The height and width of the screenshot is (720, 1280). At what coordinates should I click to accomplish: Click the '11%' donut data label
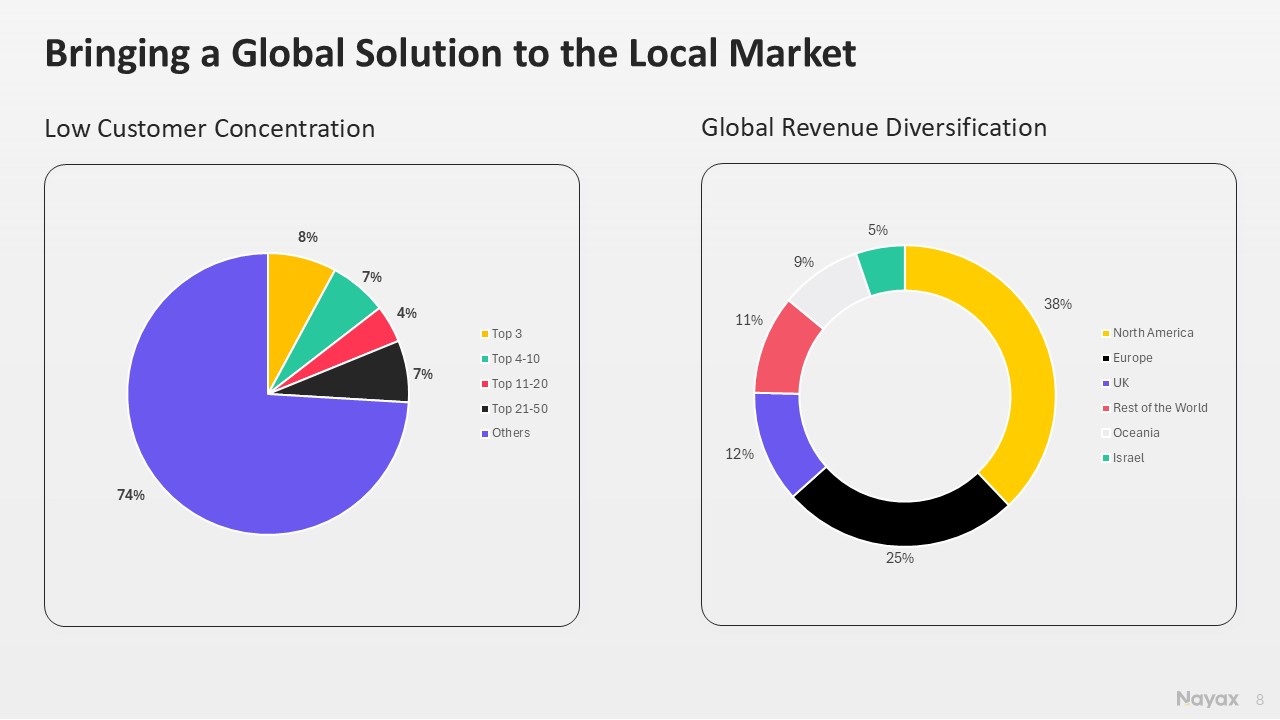(x=749, y=320)
